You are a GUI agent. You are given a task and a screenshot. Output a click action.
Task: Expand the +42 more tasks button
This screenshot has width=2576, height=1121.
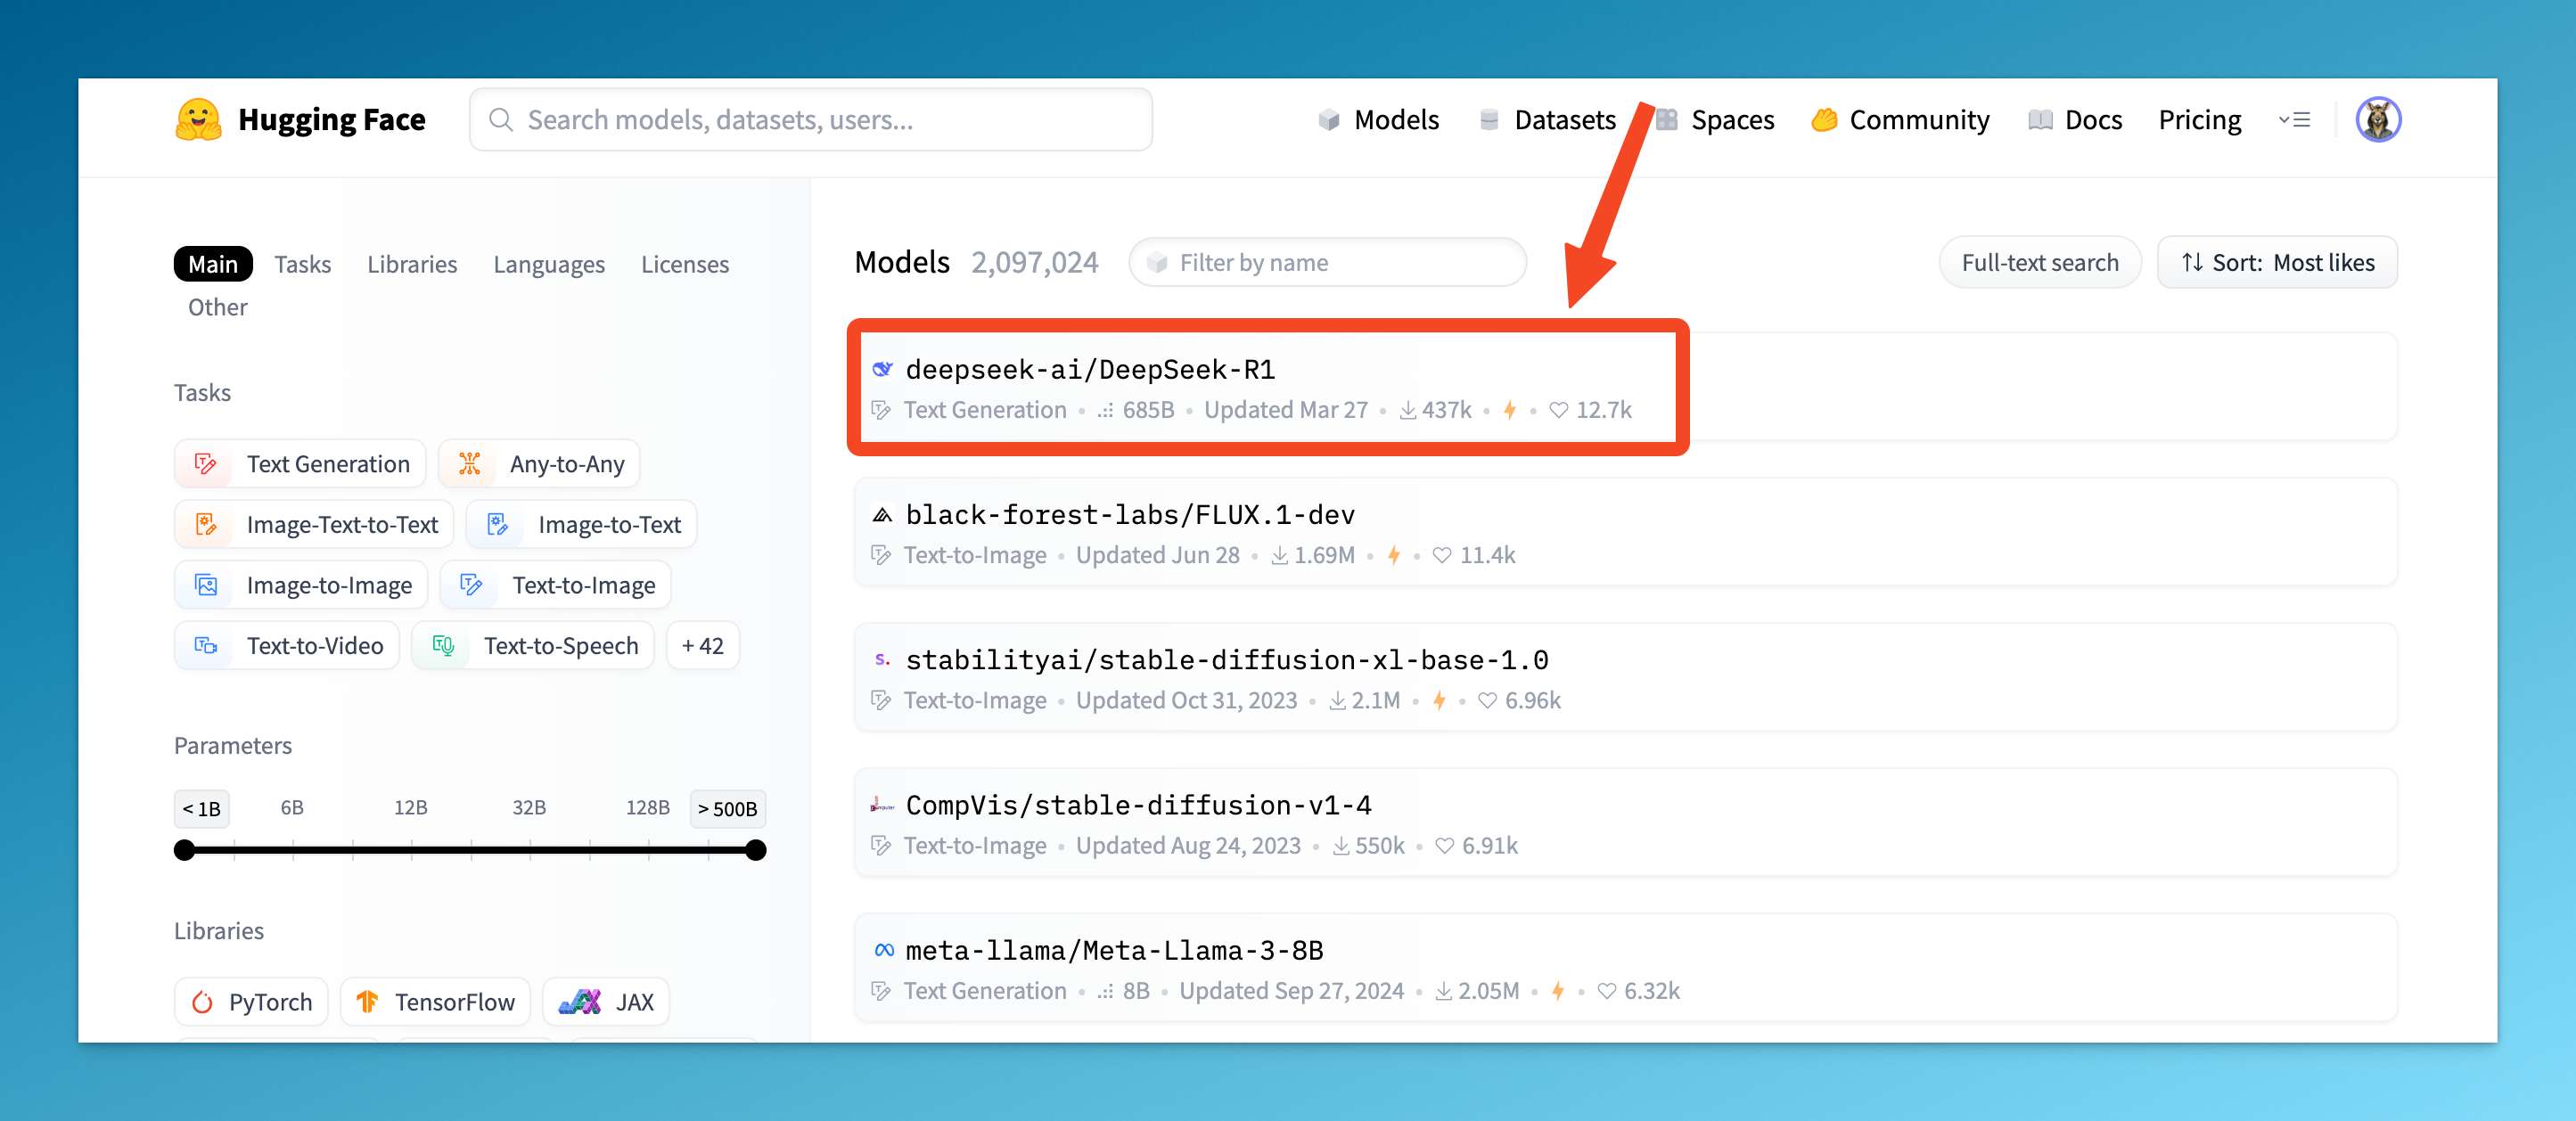[x=702, y=646]
